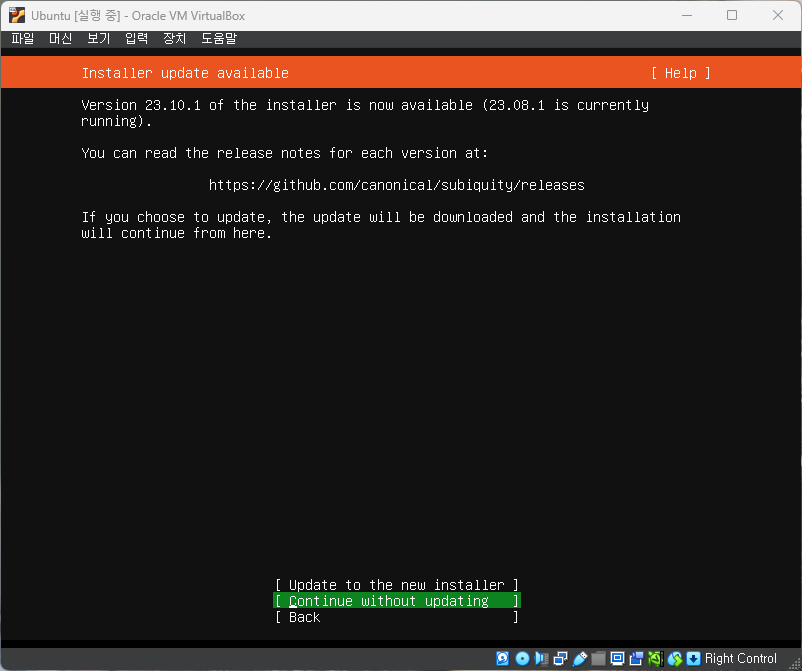Viewport: 802px width, 671px height.
Task: Click the Installer update available heading
Action: click(185, 73)
